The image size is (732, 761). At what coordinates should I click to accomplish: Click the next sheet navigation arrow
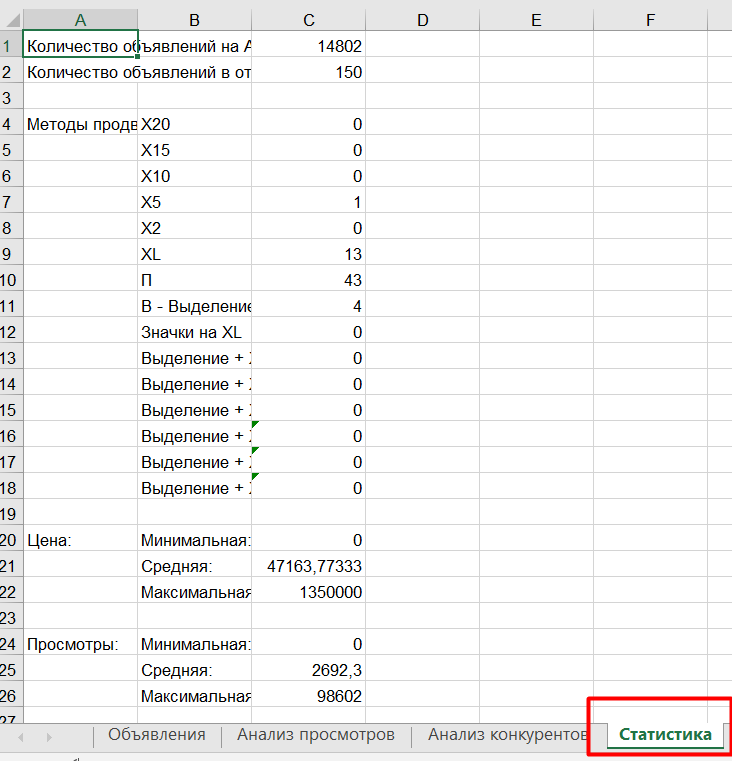click(x=48, y=736)
